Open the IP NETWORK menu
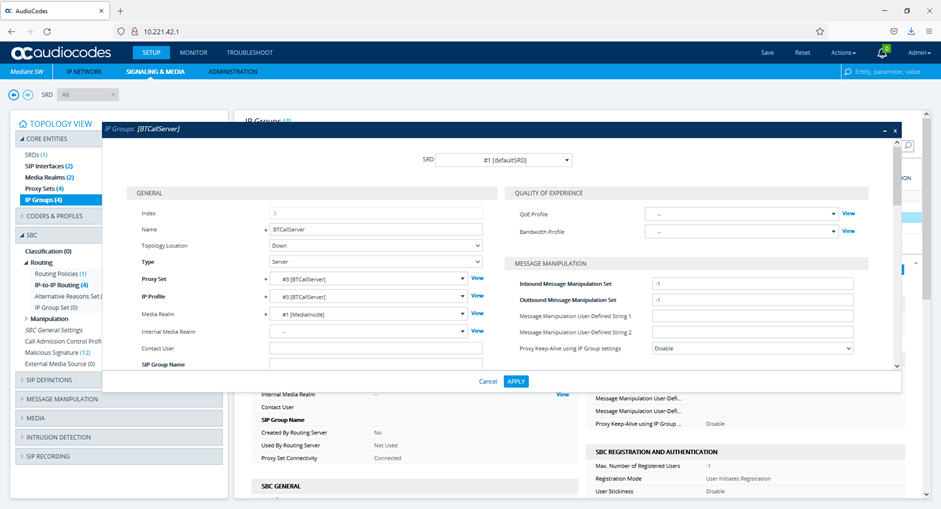The height and width of the screenshot is (509, 941). pyautogui.click(x=84, y=71)
